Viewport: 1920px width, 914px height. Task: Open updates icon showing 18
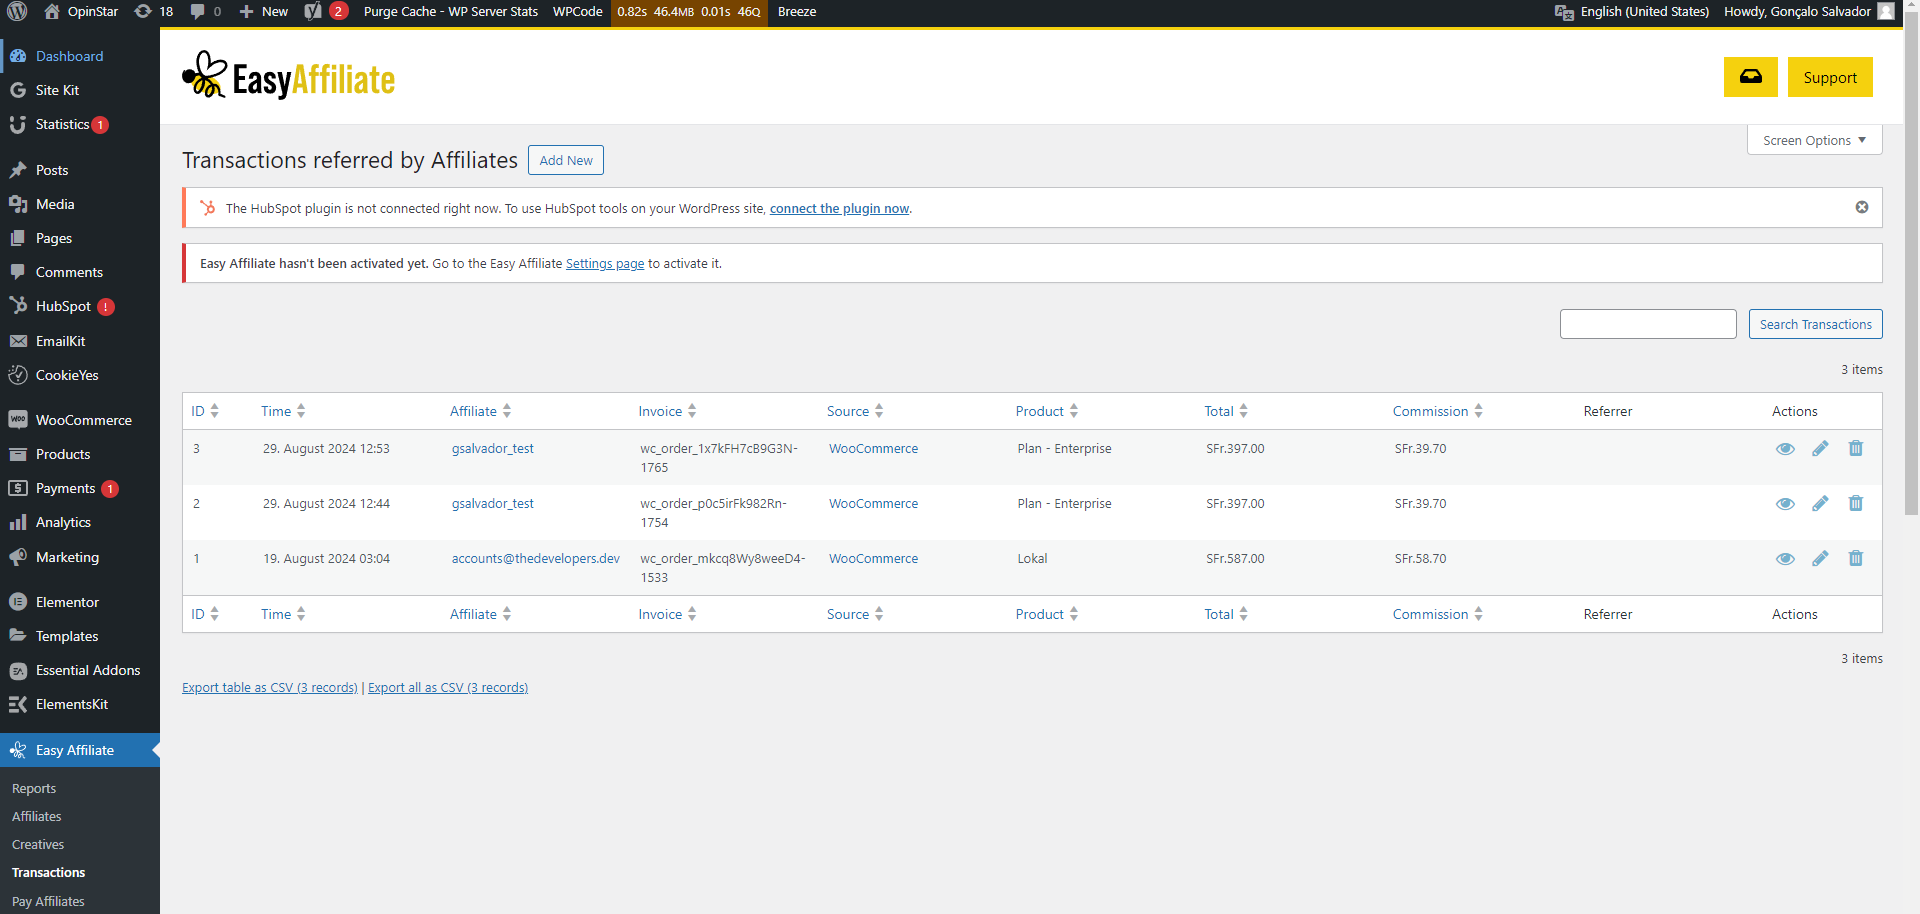(154, 12)
